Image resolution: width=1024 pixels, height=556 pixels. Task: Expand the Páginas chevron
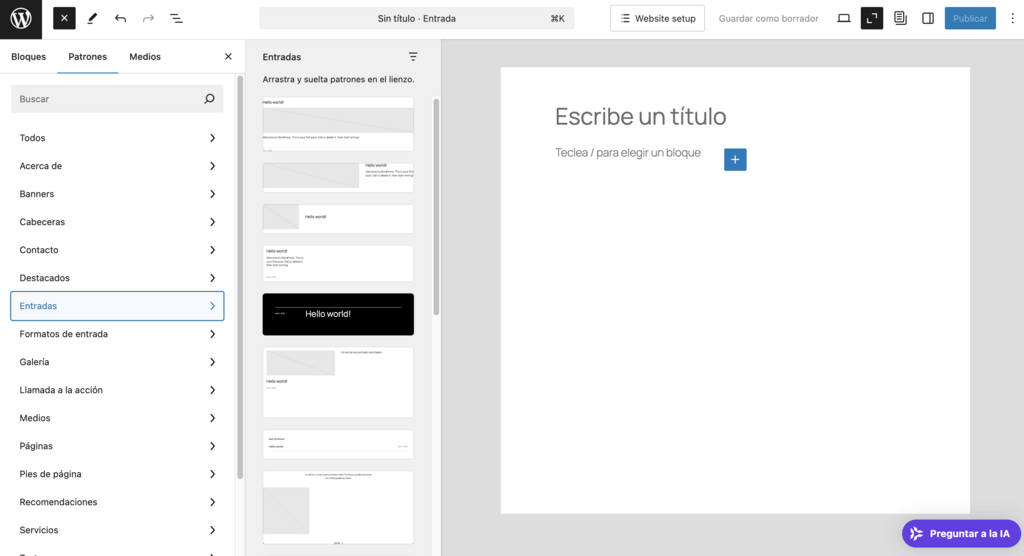212,446
